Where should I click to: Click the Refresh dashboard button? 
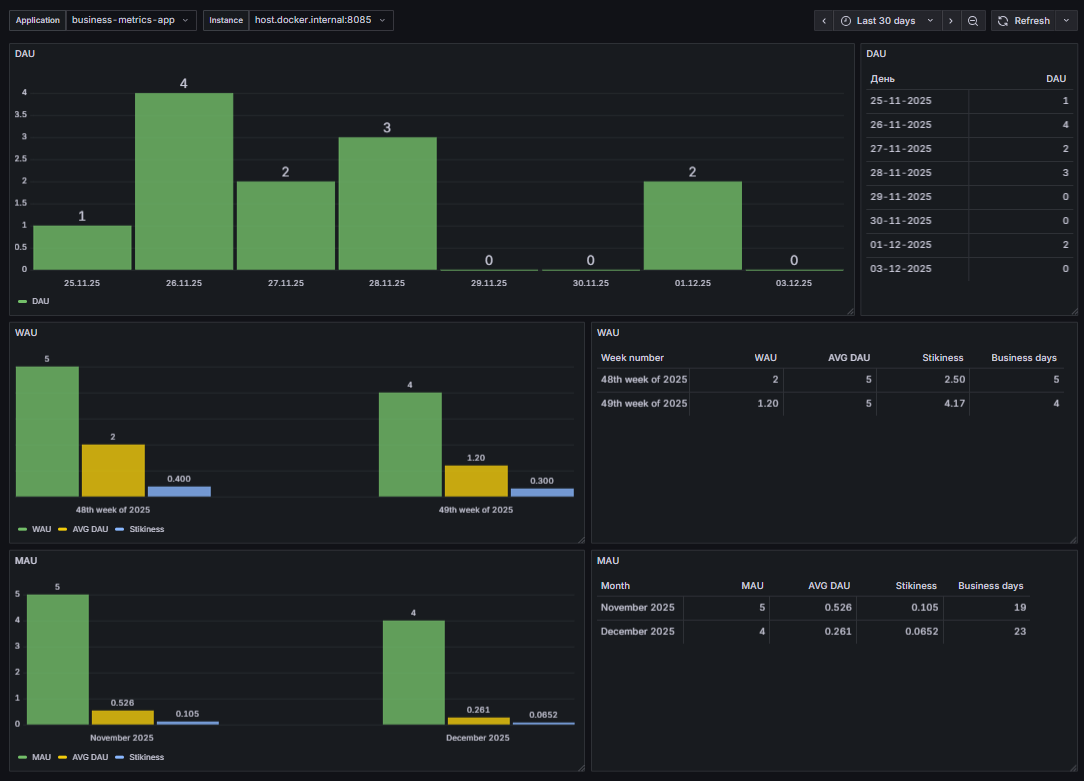1023,21
